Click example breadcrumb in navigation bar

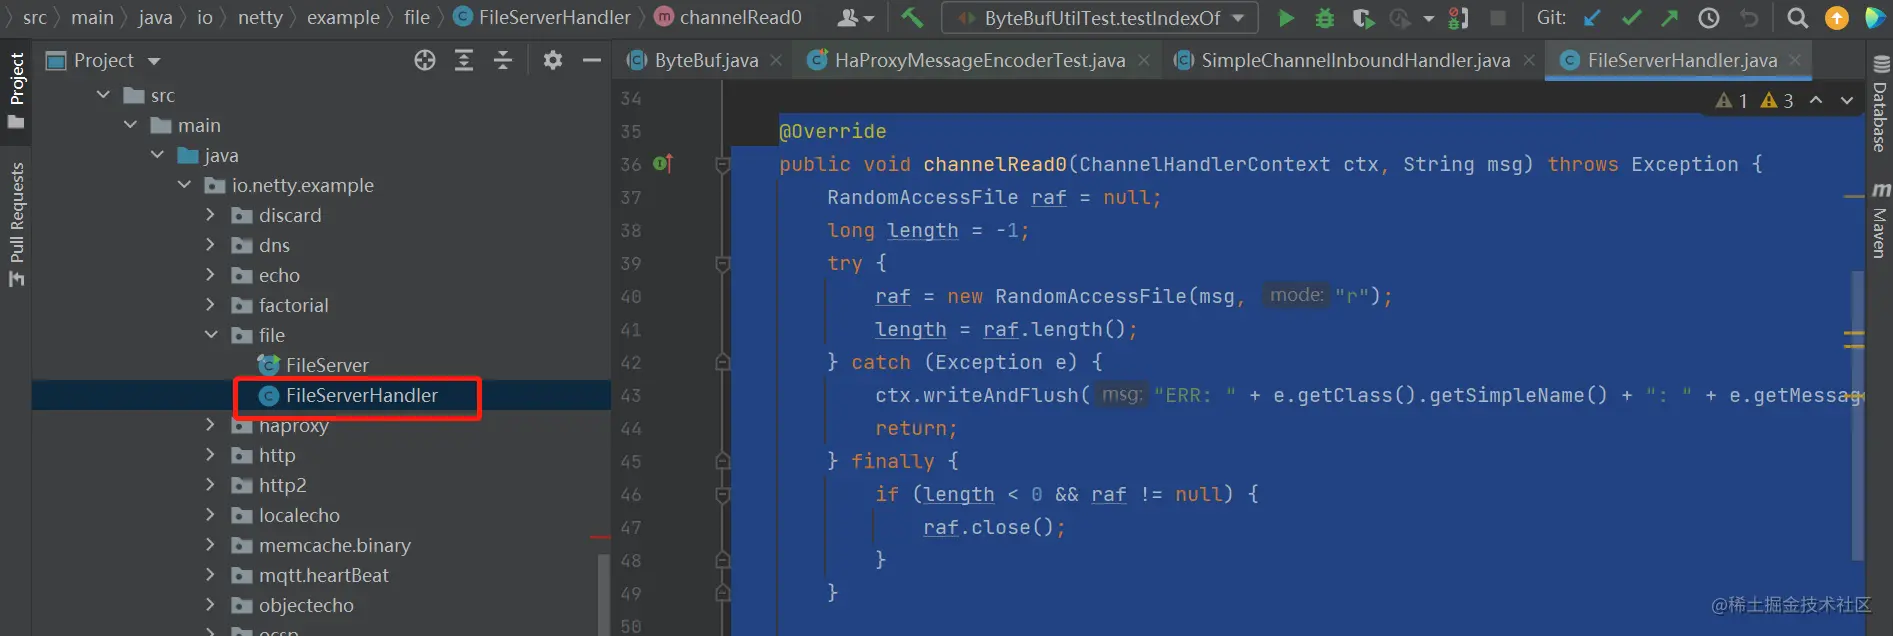coord(343,17)
